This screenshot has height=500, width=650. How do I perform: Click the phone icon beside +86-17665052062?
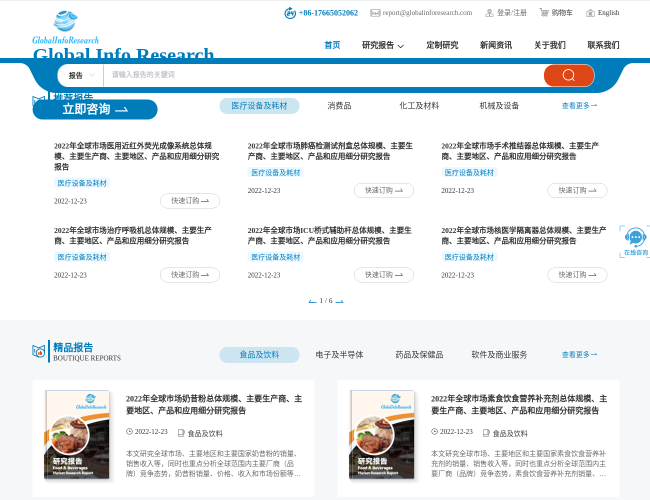click(290, 13)
